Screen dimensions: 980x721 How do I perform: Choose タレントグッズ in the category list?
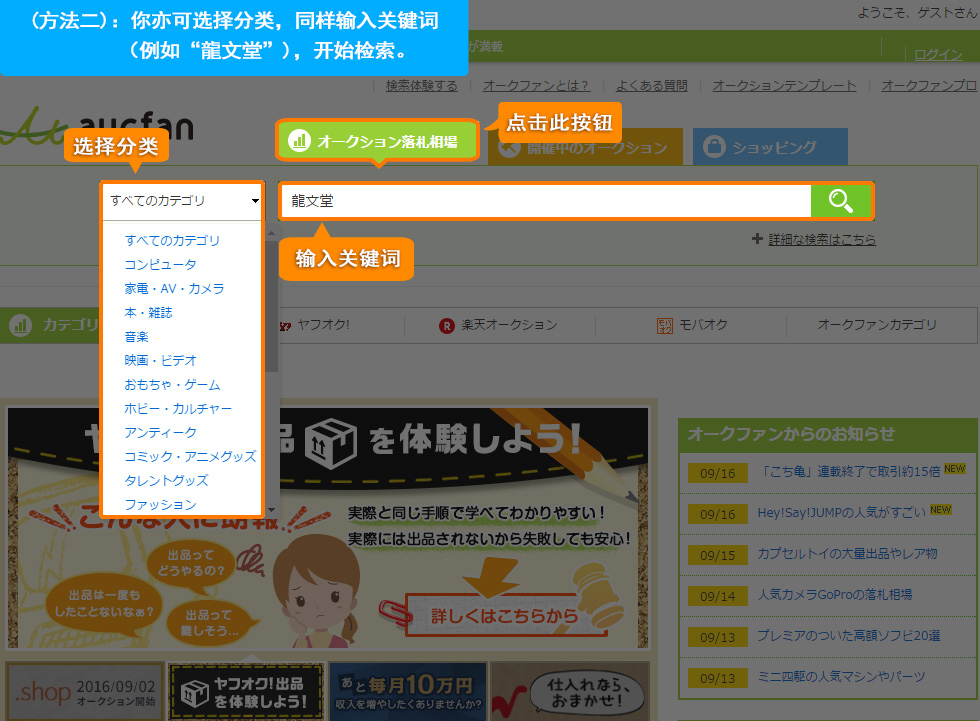click(166, 480)
